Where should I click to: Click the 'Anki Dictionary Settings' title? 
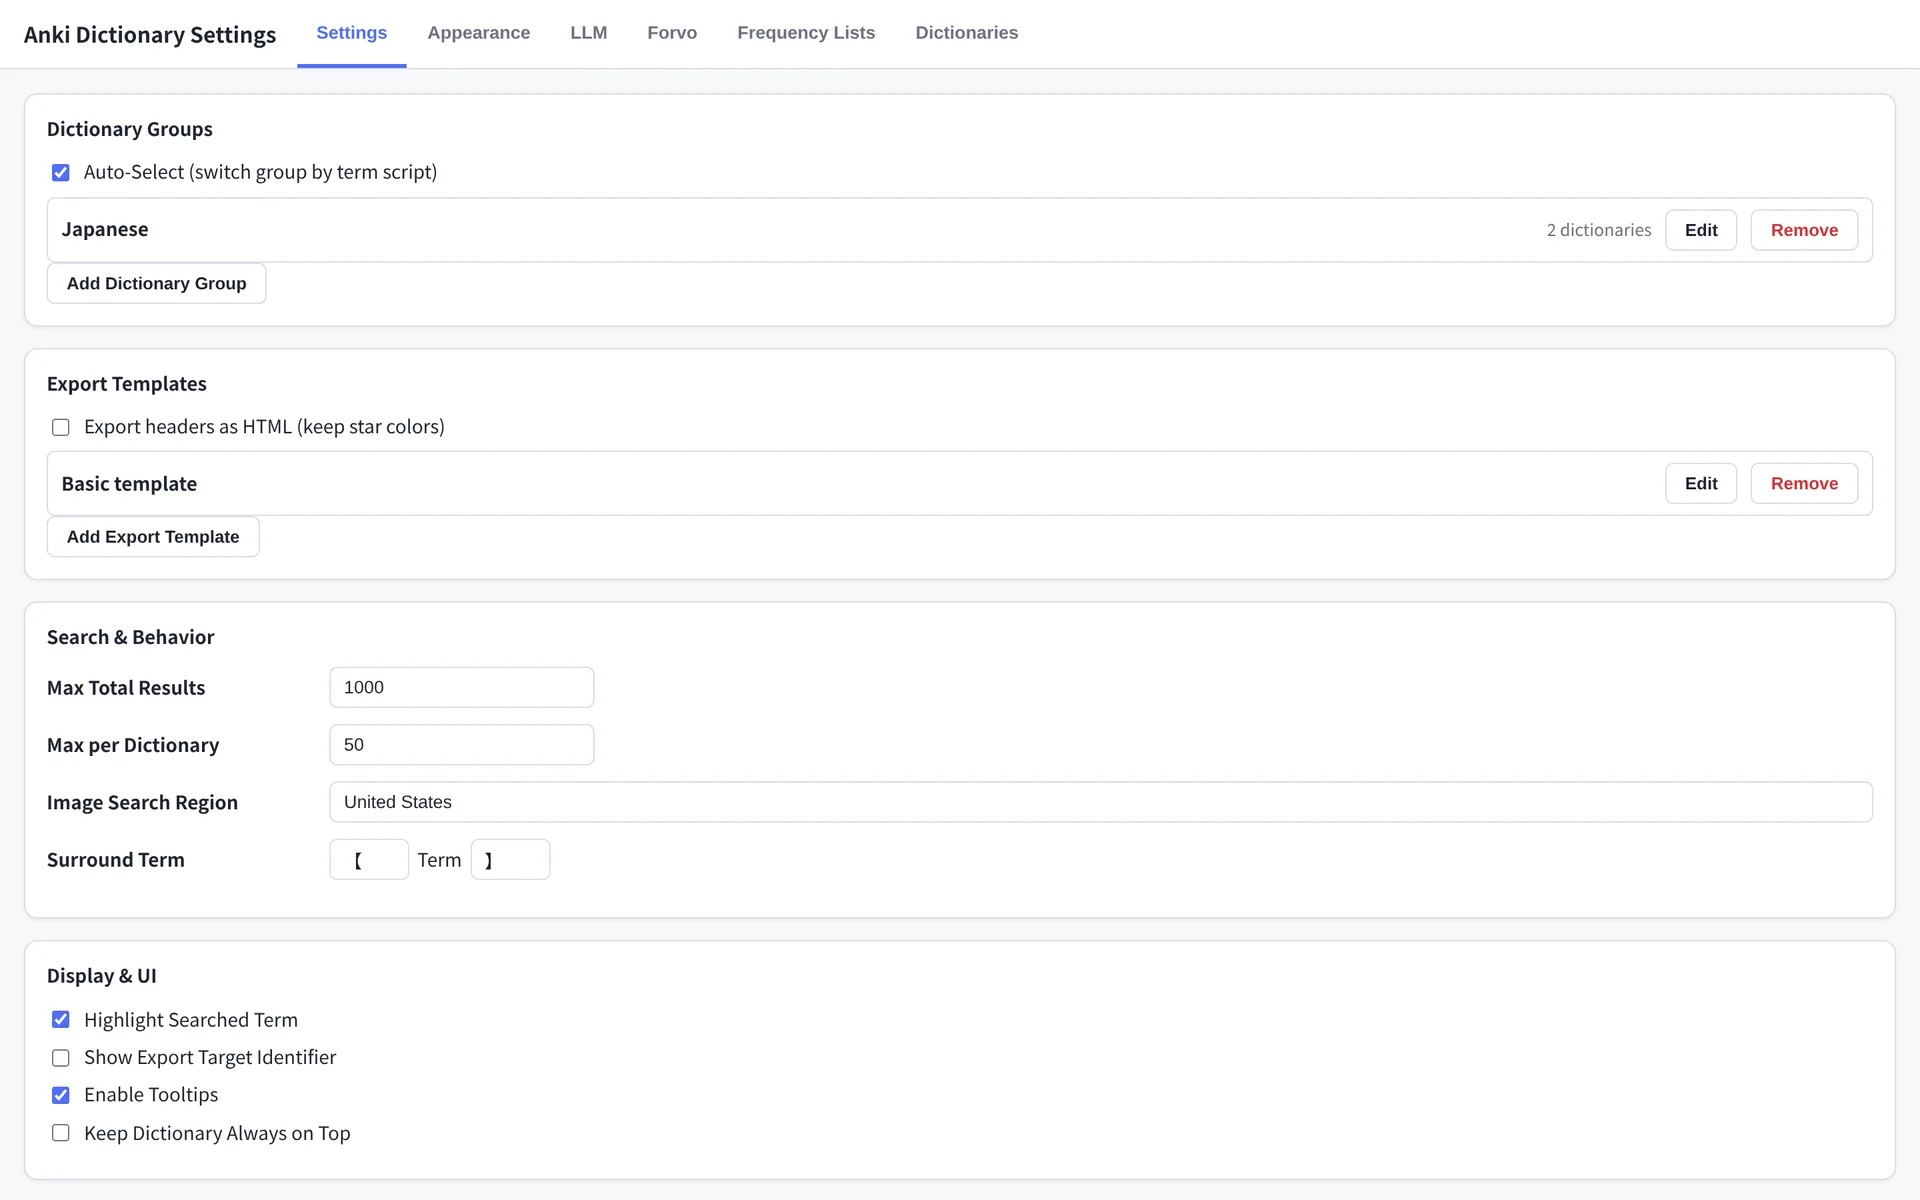point(150,35)
